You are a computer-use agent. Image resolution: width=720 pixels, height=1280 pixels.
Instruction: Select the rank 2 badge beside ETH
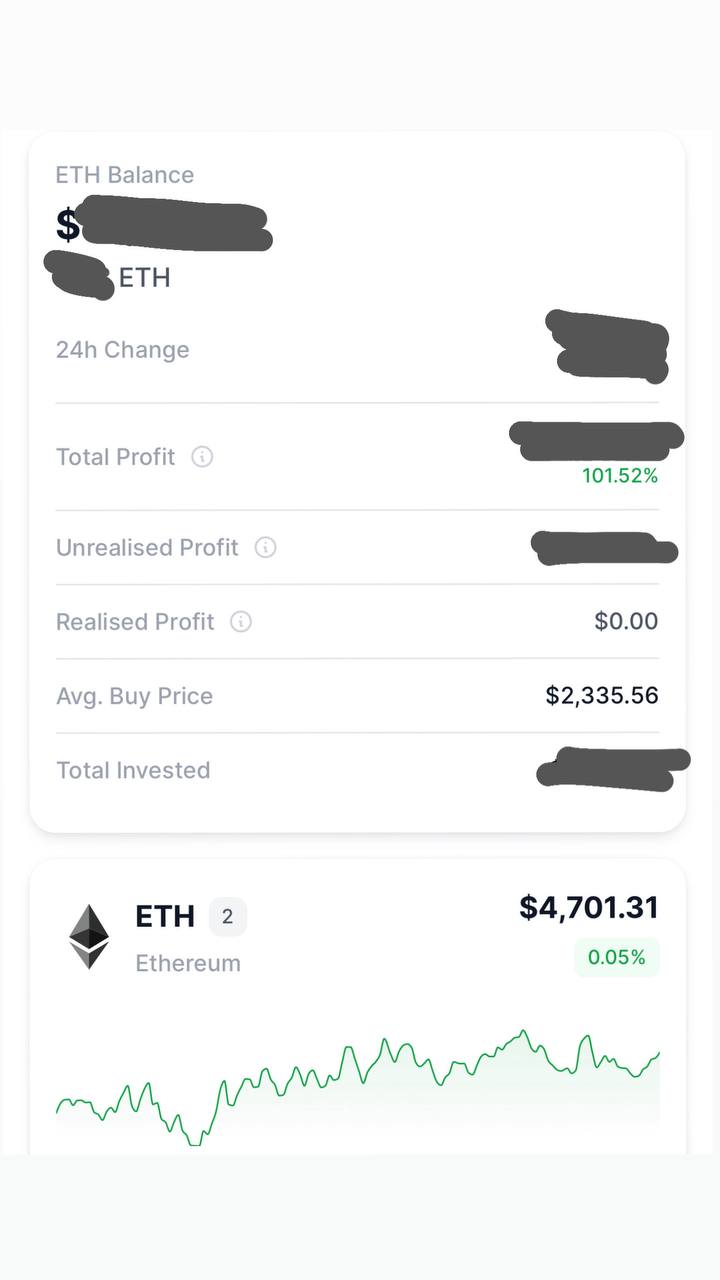click(x=227, y=916)
